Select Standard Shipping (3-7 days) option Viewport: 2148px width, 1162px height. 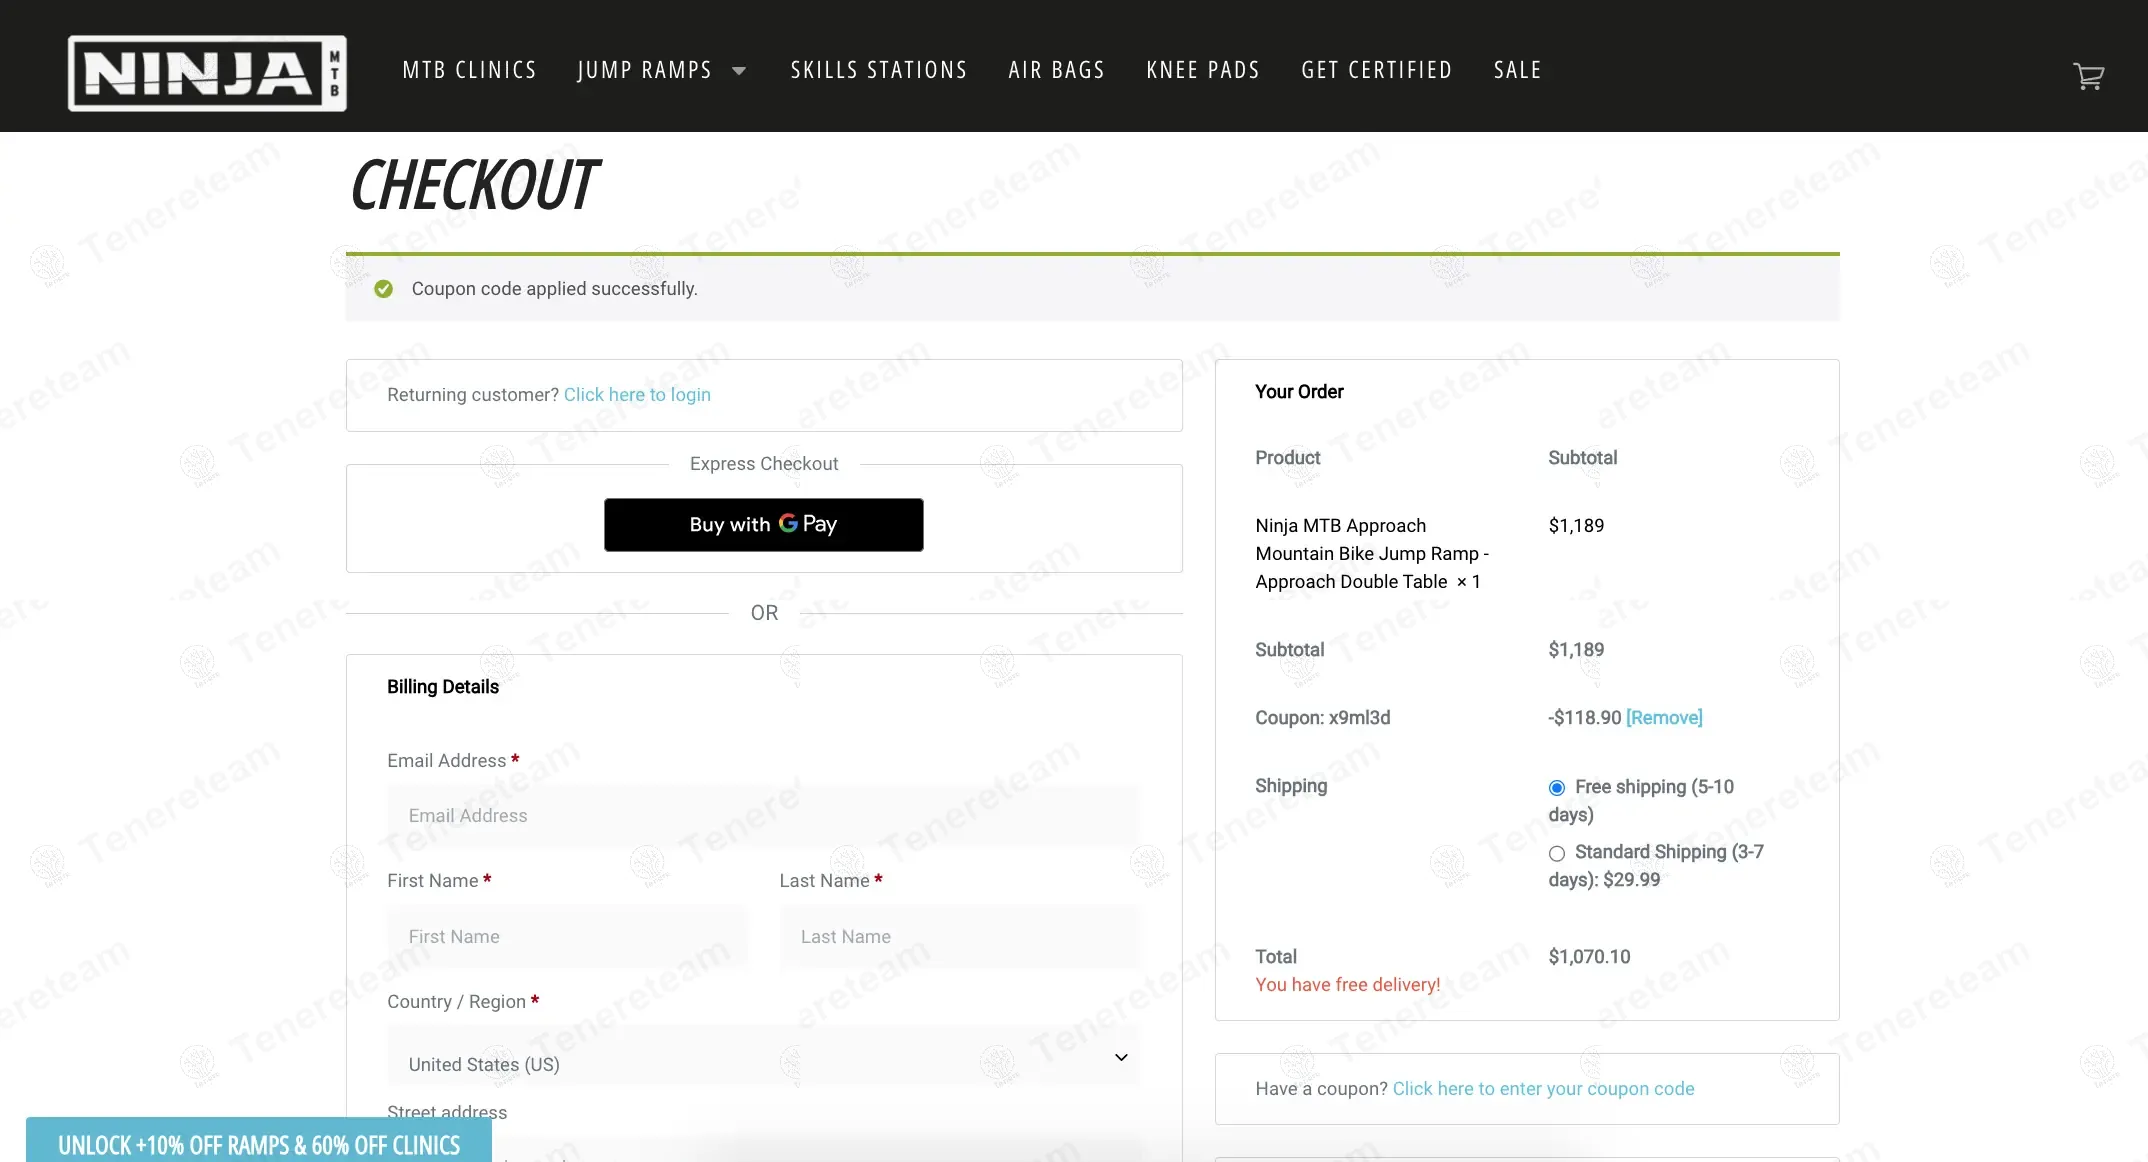pyautogui.click(x=1557, y=853)
